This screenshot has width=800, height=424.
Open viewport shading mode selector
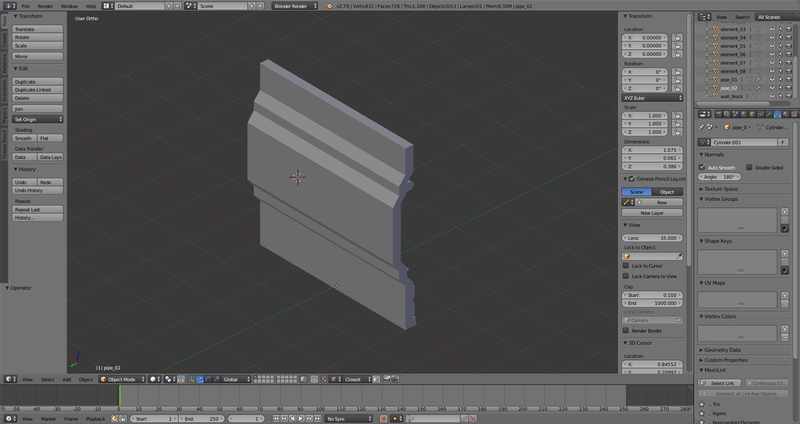coord(155,379)
